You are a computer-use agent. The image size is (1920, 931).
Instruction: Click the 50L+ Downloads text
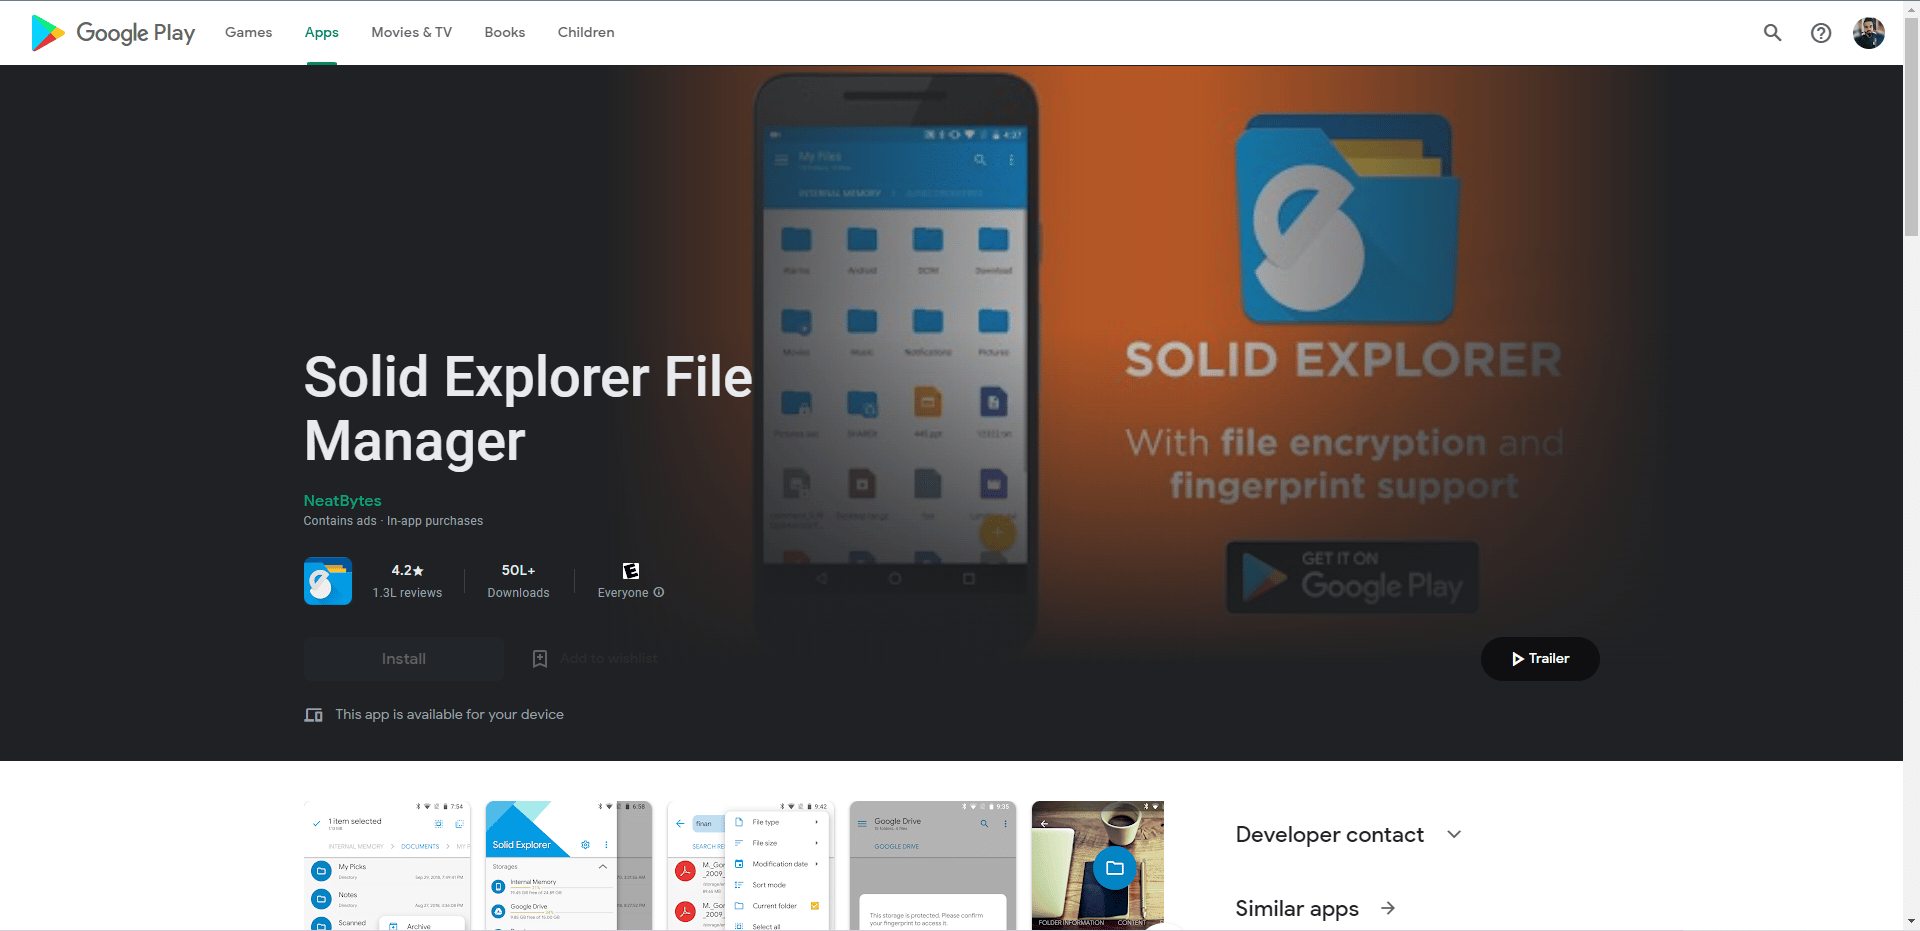(518, 581)
